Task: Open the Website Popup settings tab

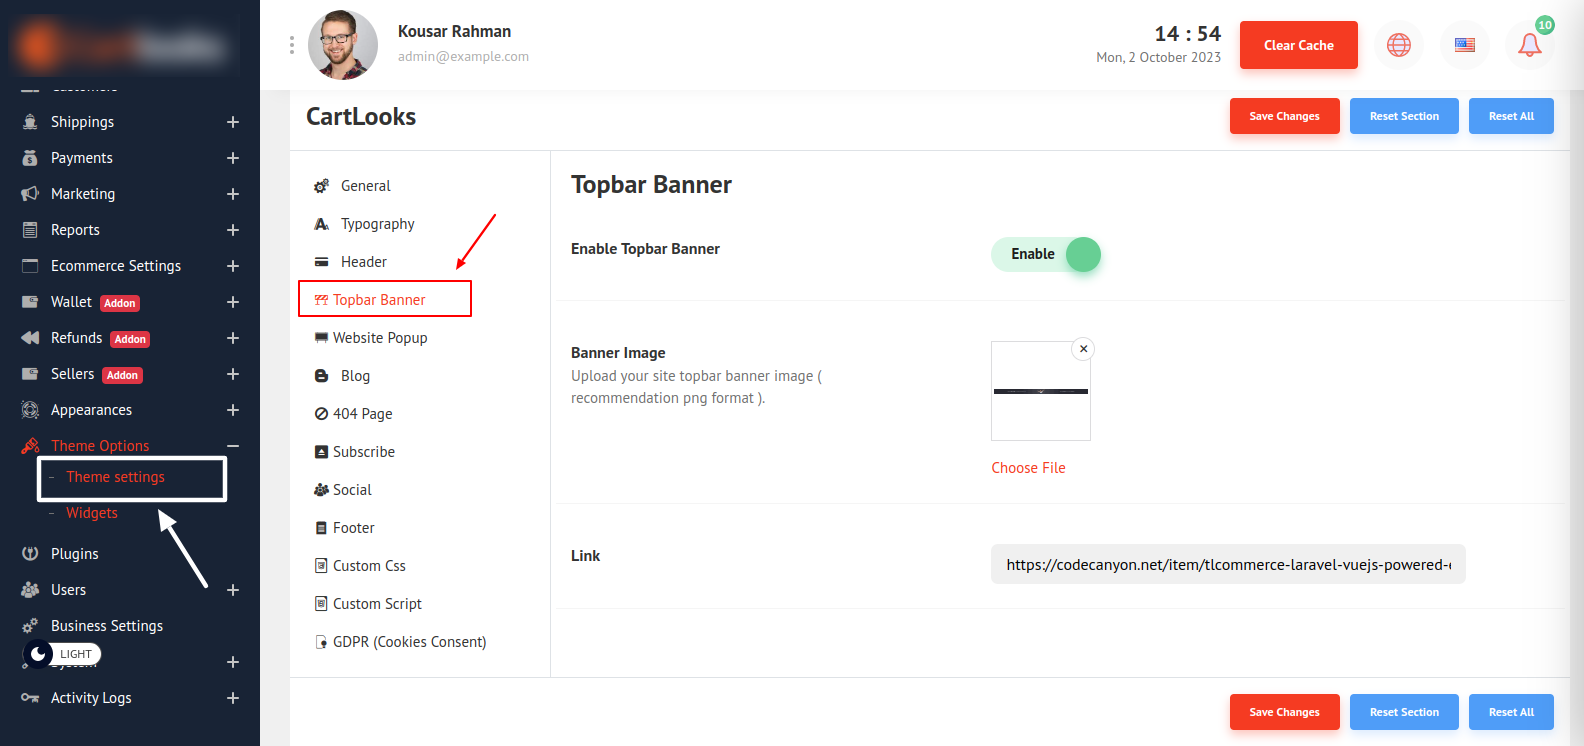Action: [x=379, y=338]
